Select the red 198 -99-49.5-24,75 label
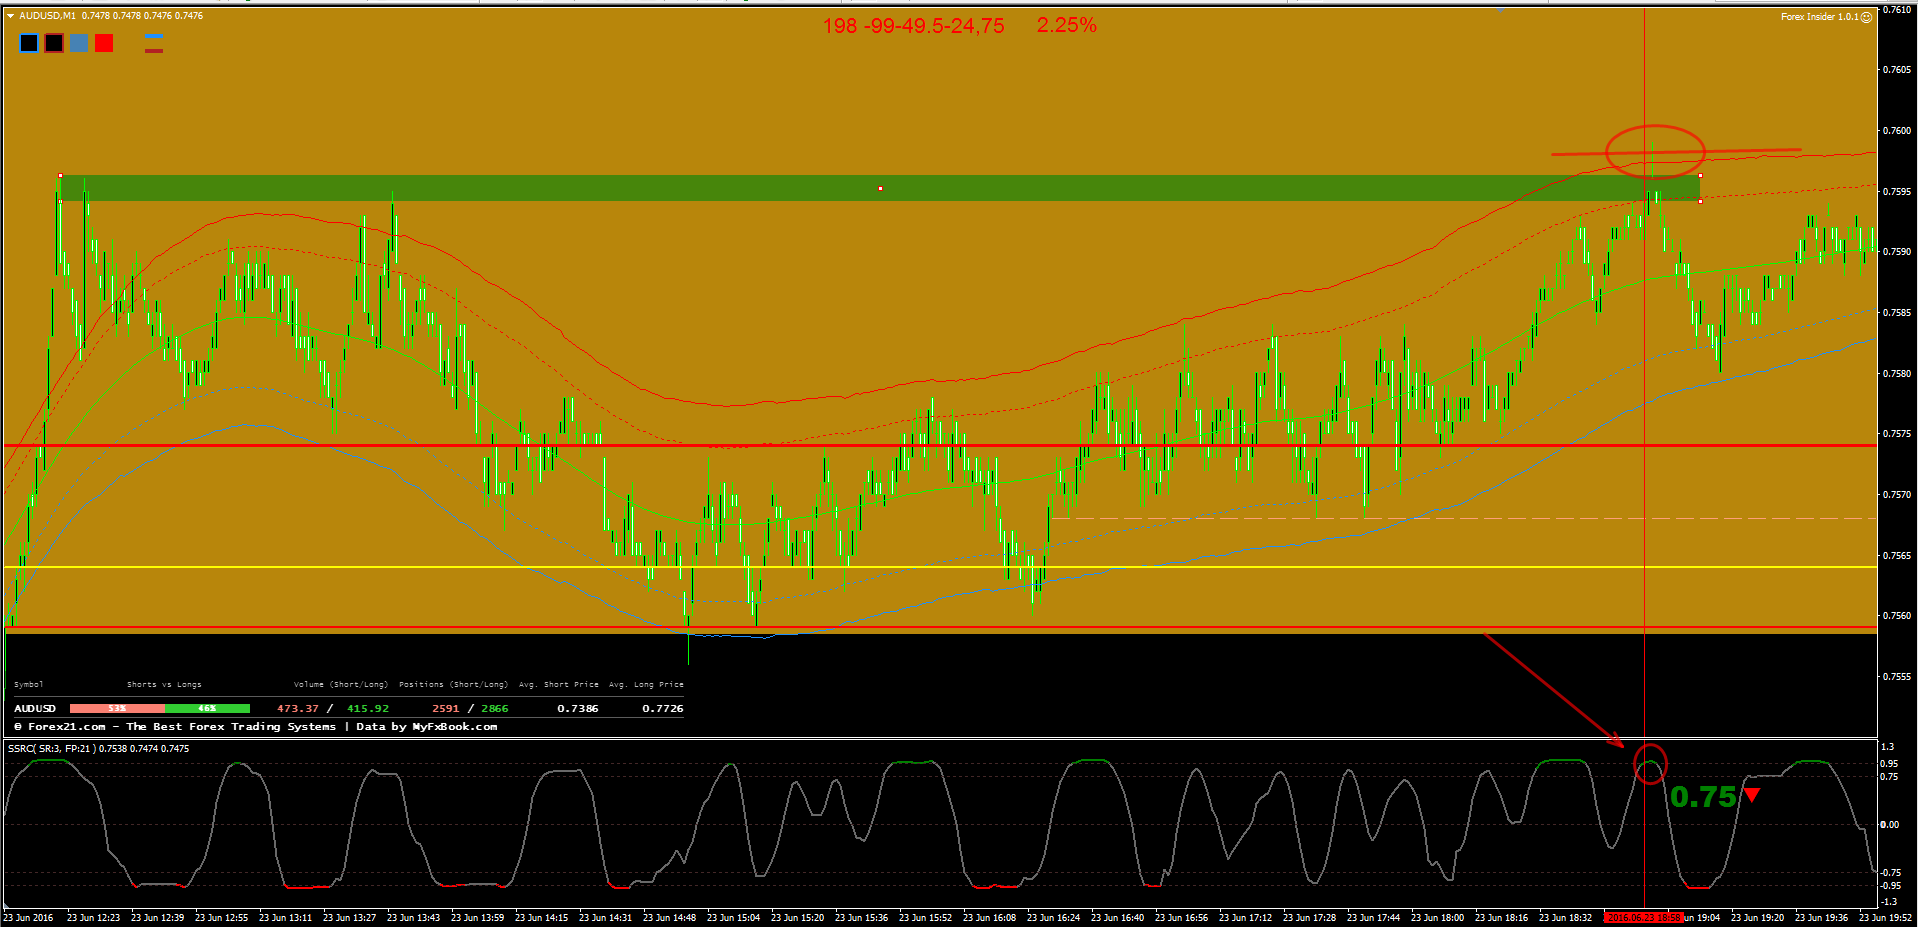Screen dimensions: 1918x927 point(913,26)
